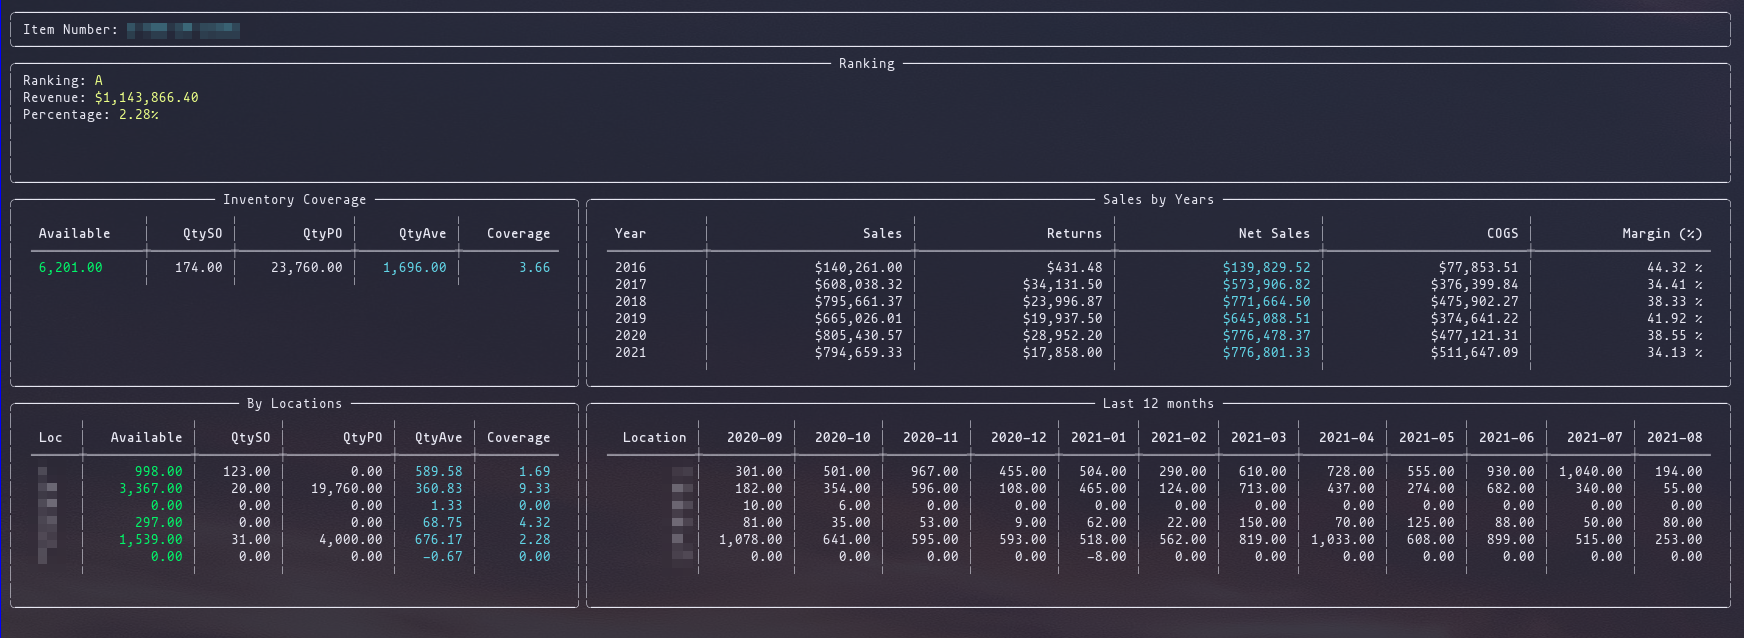Select sales figure $608,038.32
This screenshot has width=1744, height=638.
point(859,285)
